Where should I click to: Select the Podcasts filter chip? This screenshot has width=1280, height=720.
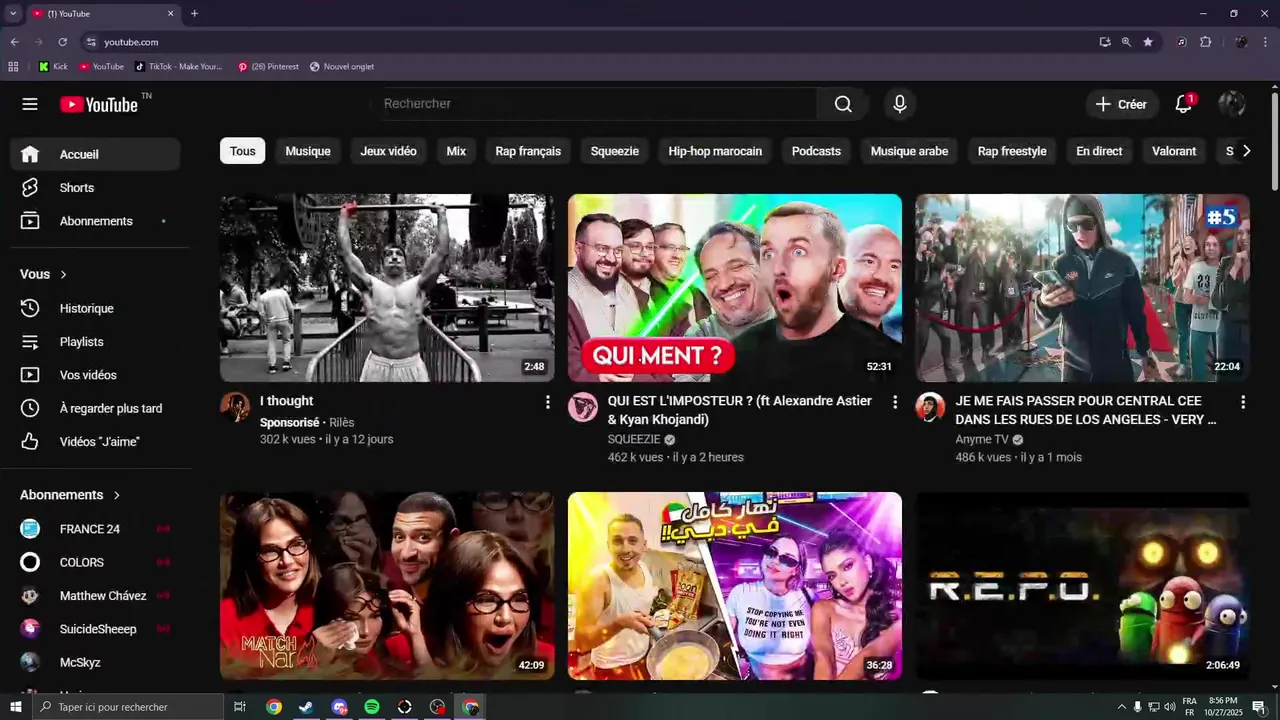point(816,151)
